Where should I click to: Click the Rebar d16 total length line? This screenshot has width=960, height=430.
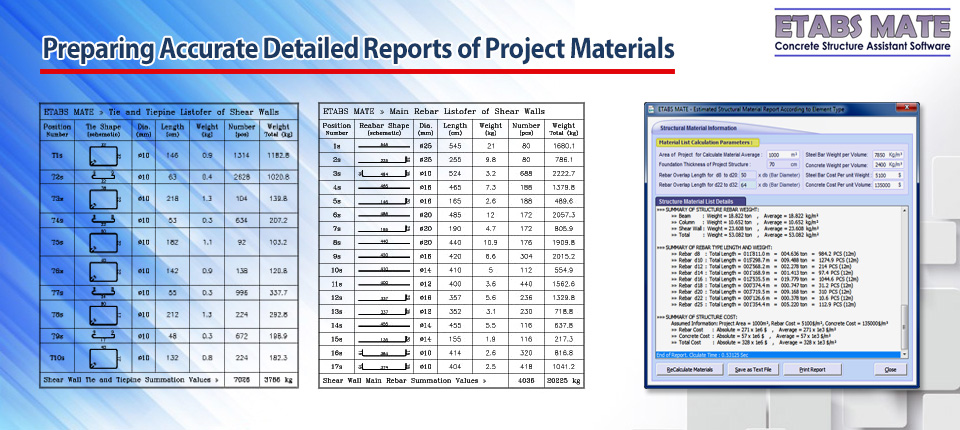click(x=765, y=279)
